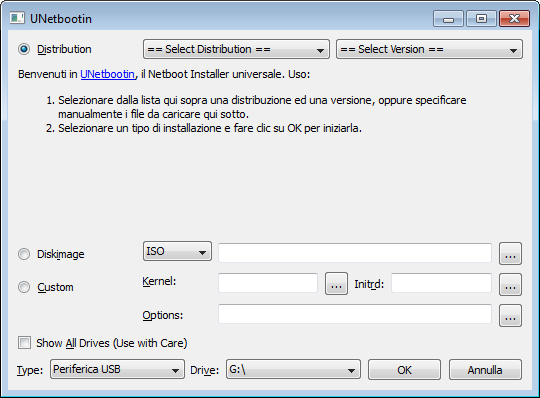Image resolution: width=540 pixels, height=398 pixels.
Task: Maximize the UNetbootin window
Action: point(481,19)
